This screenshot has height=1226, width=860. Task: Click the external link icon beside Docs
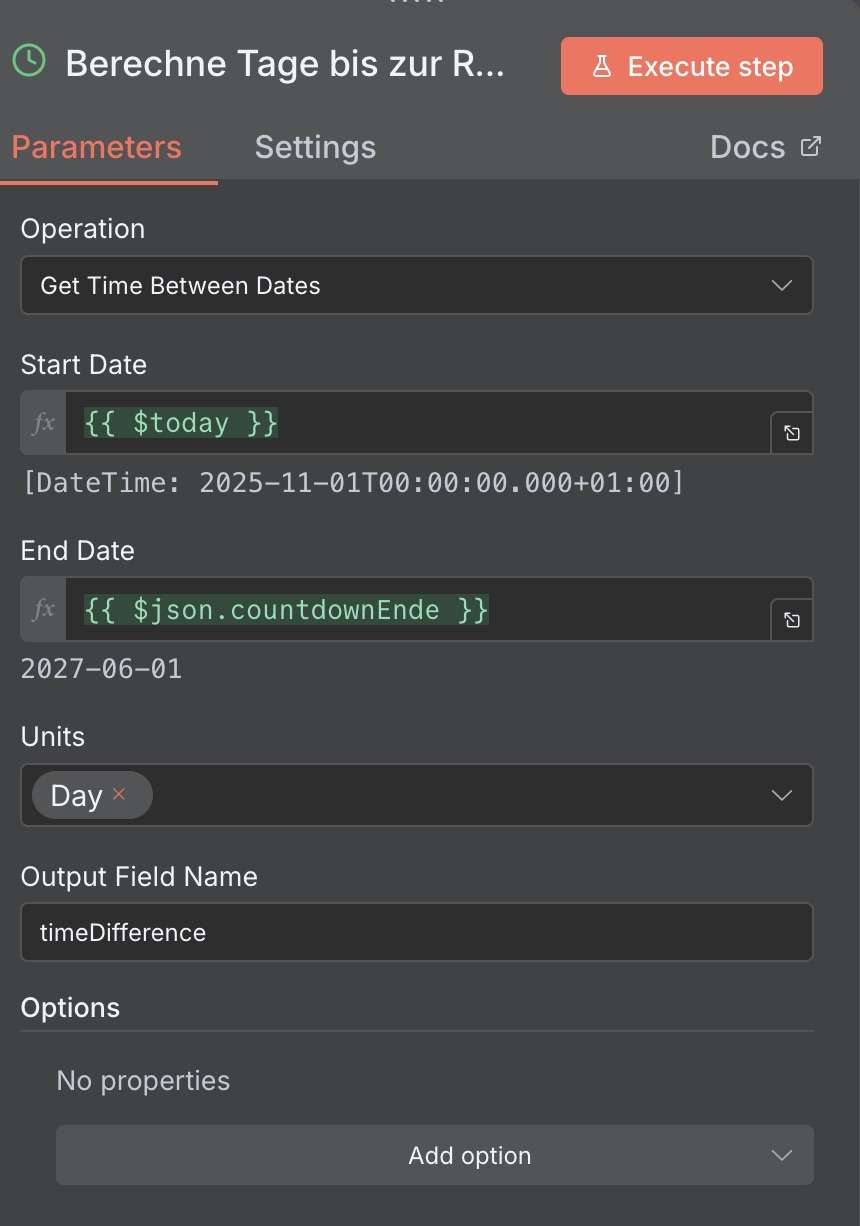pos(811,146)
